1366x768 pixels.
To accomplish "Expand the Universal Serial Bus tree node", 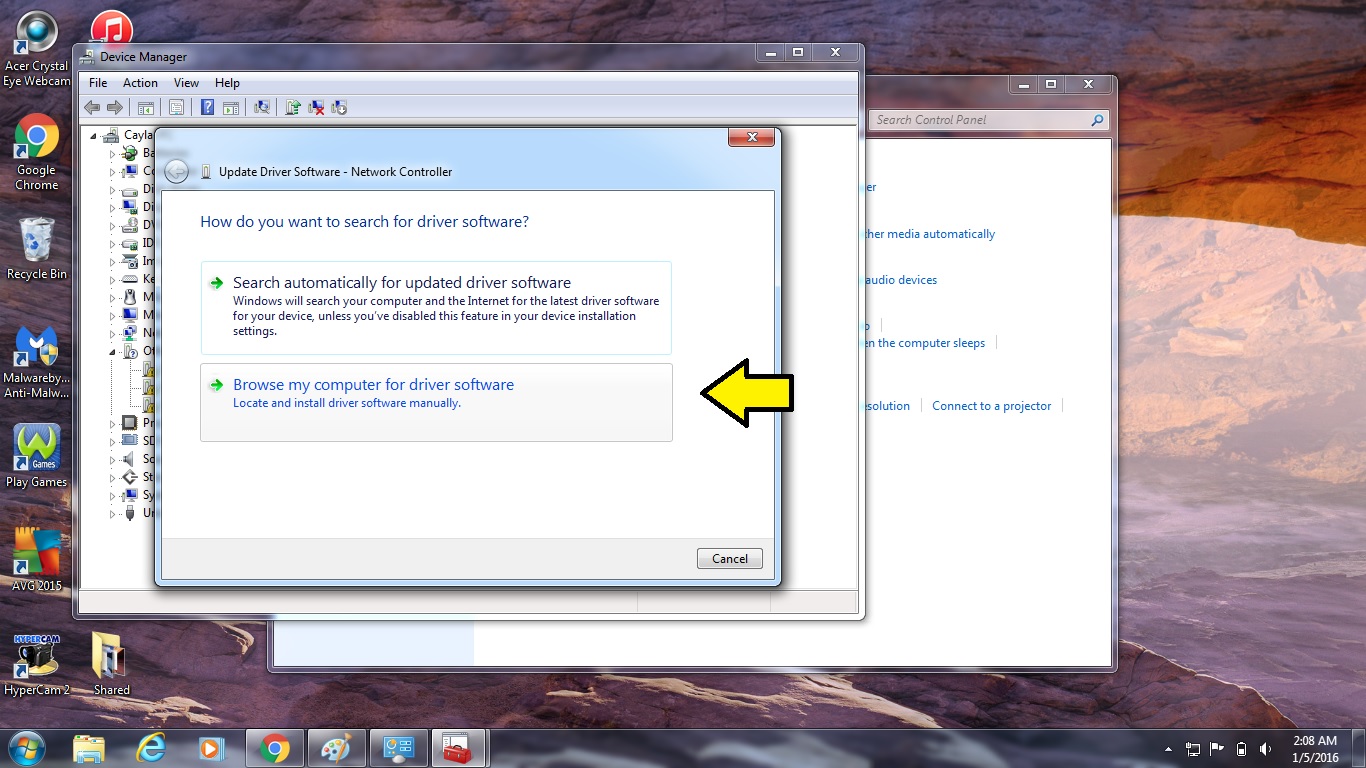I will tap(113, 513).
